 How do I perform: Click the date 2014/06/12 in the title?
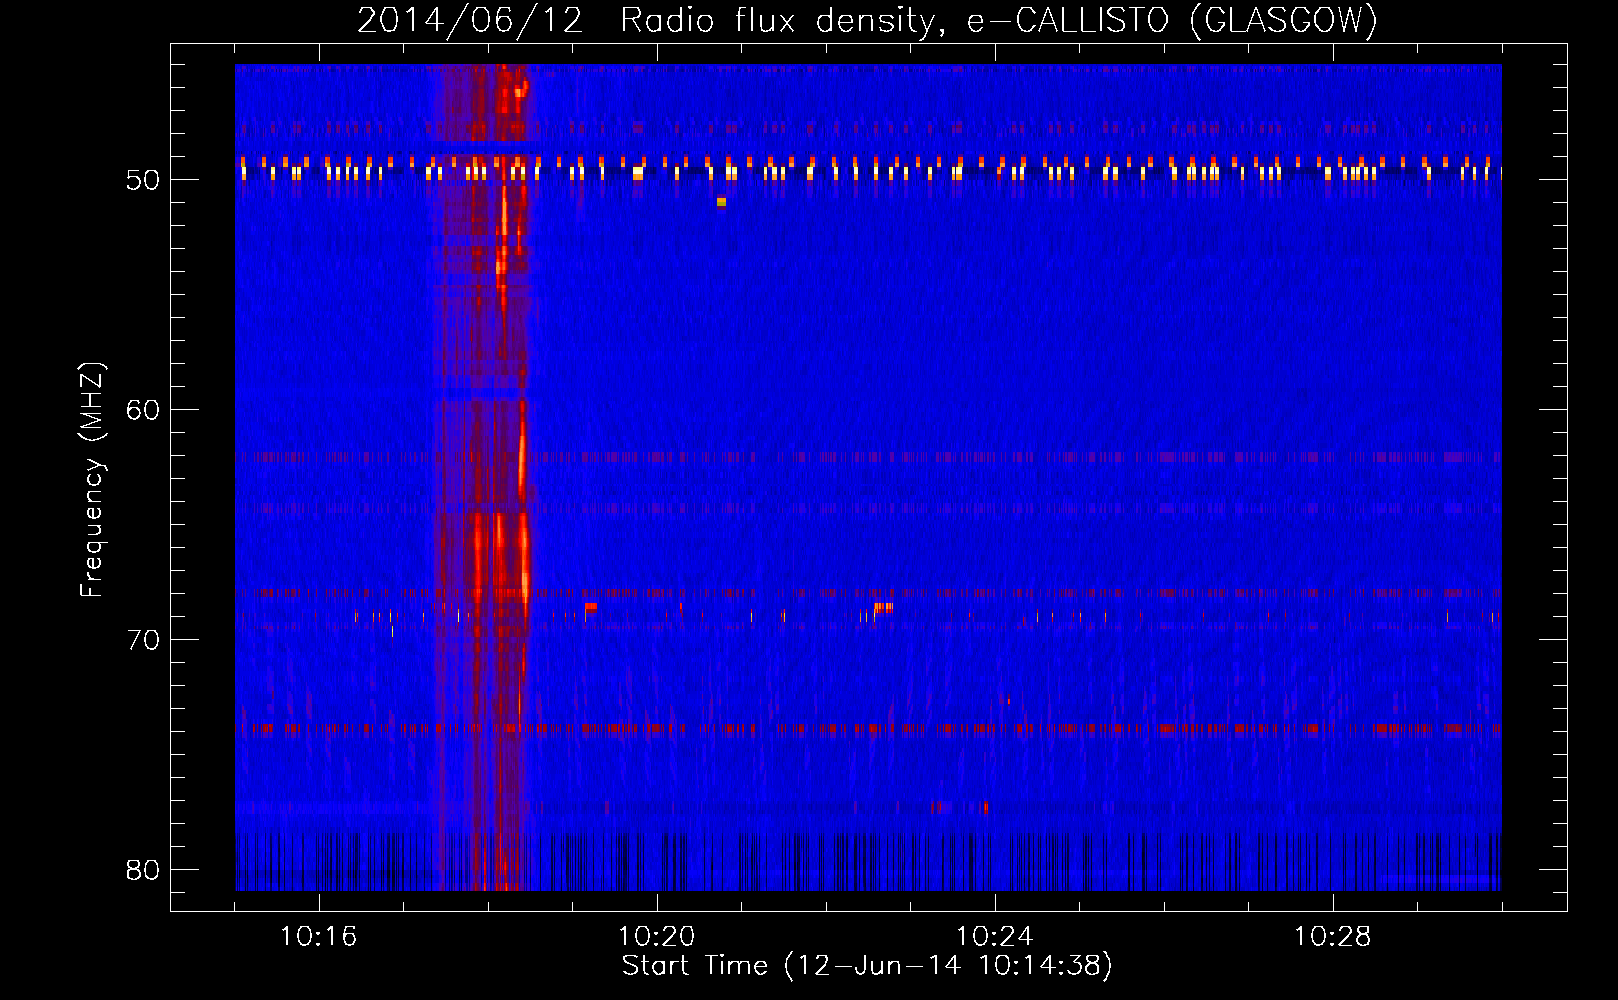coord(470,20)
